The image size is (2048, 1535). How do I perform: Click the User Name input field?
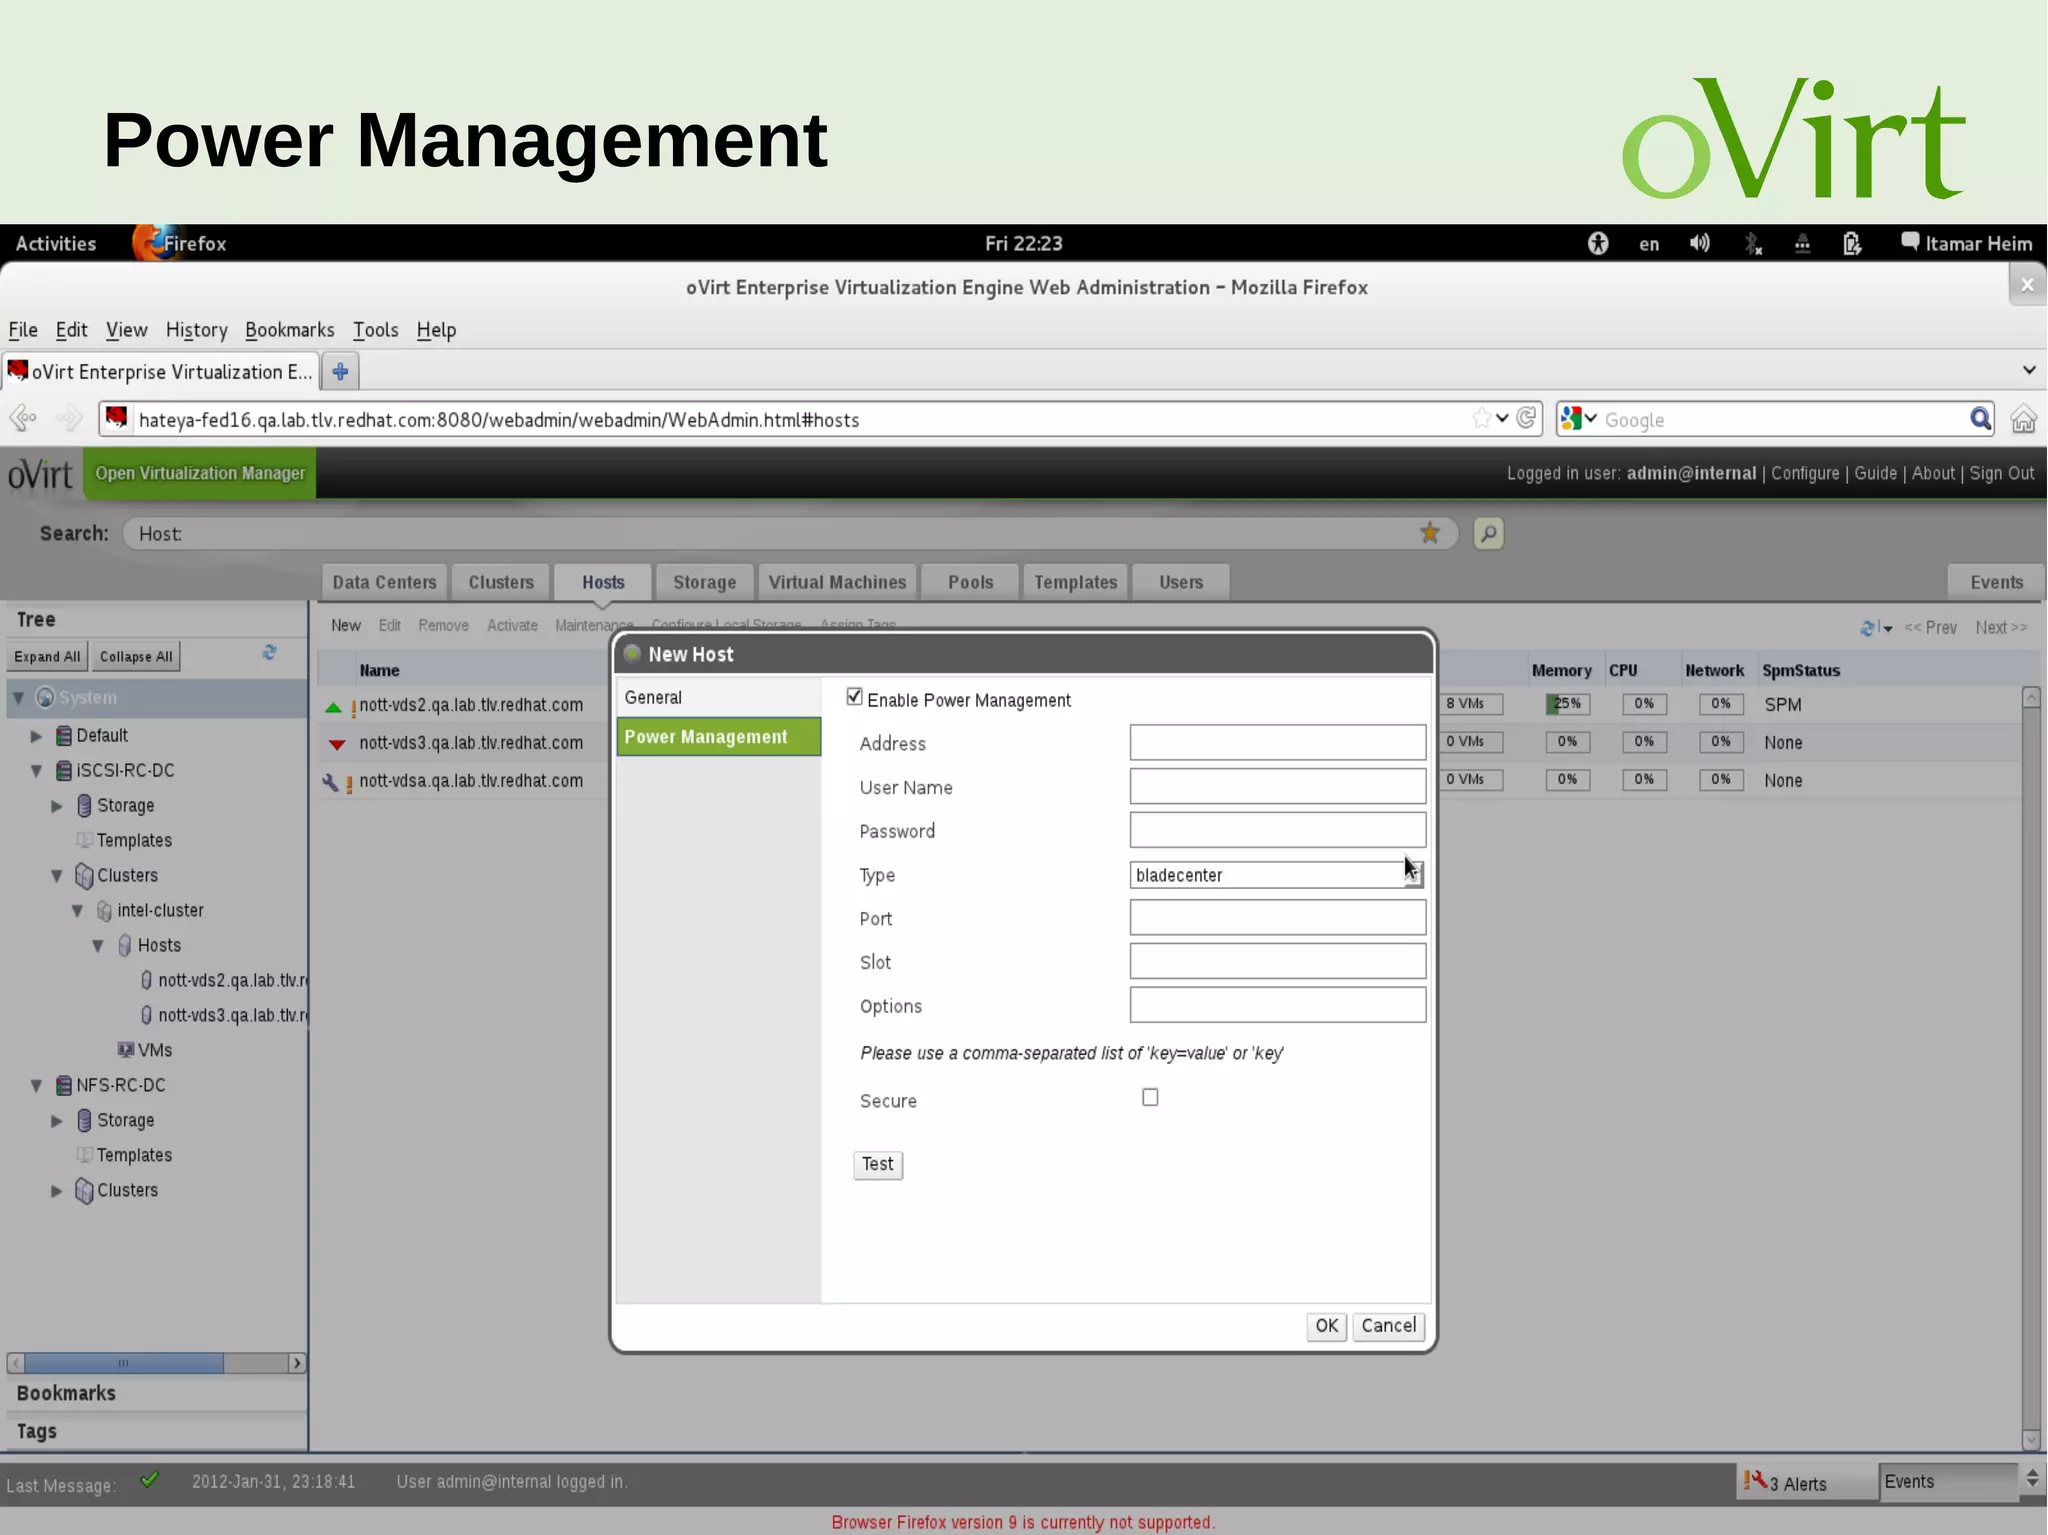click(1278, 786)
